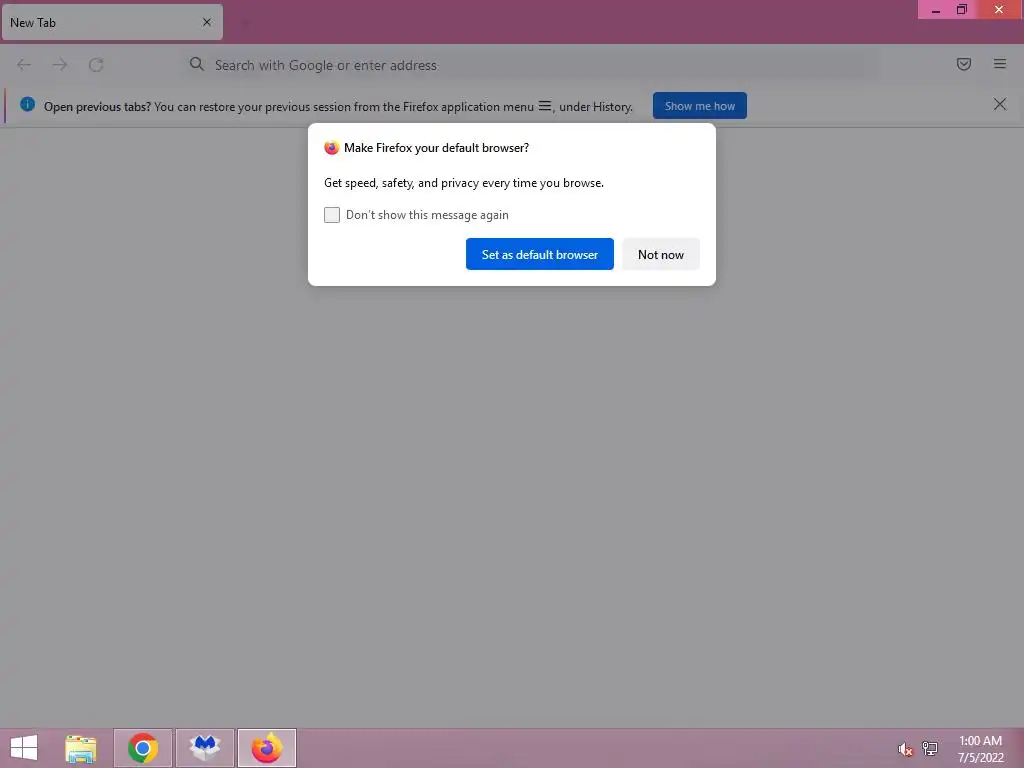Open the Malwarebytes taskbar app
This screenshot has height=768, width=1024.
point(205,748)
